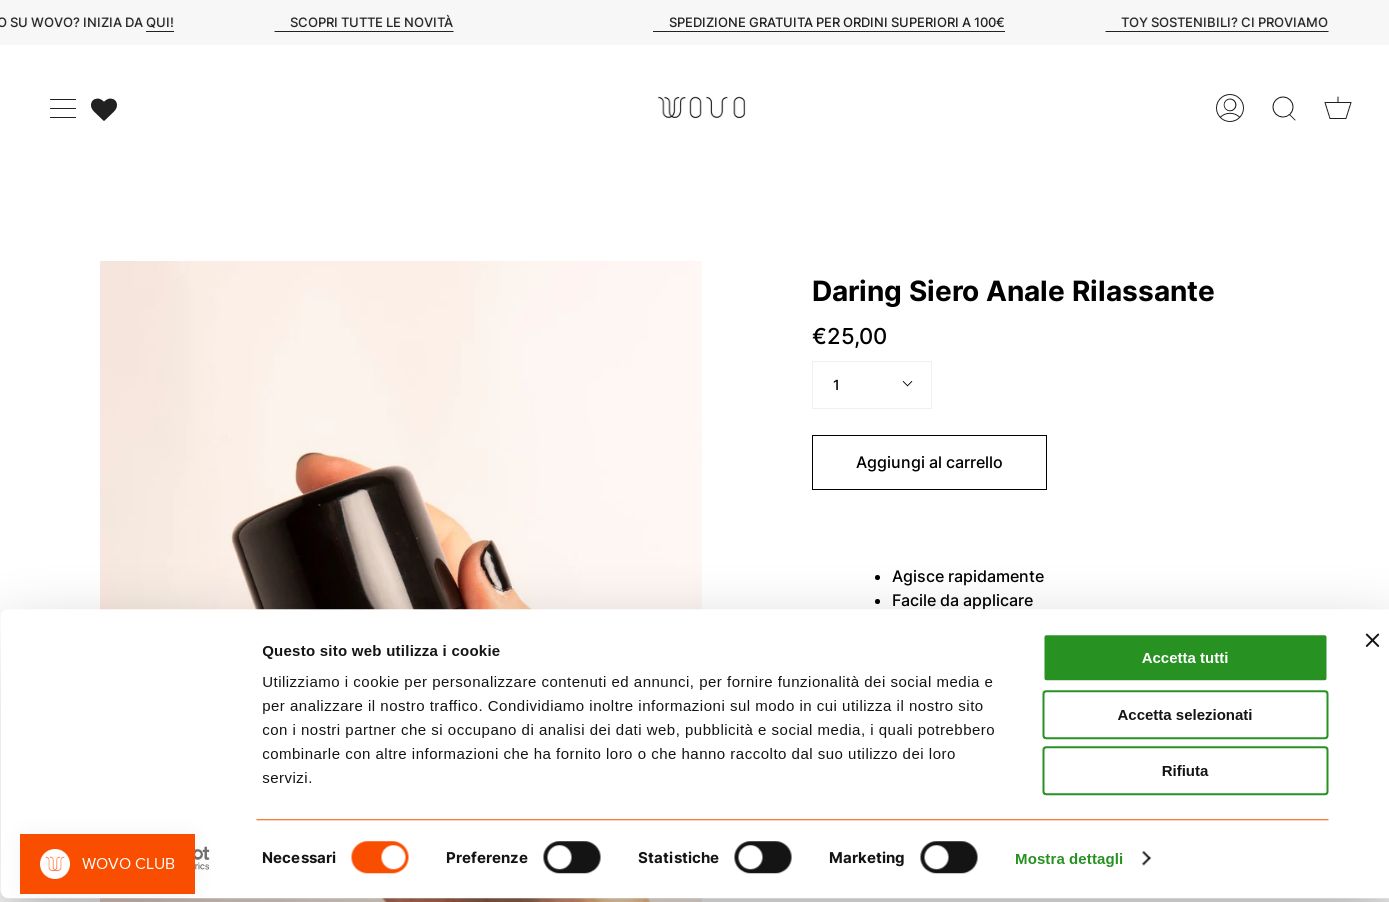This screenshot has width=1389, height=902.
Task: Open the search magnifier icon
Action: [x=1284, y=108]
